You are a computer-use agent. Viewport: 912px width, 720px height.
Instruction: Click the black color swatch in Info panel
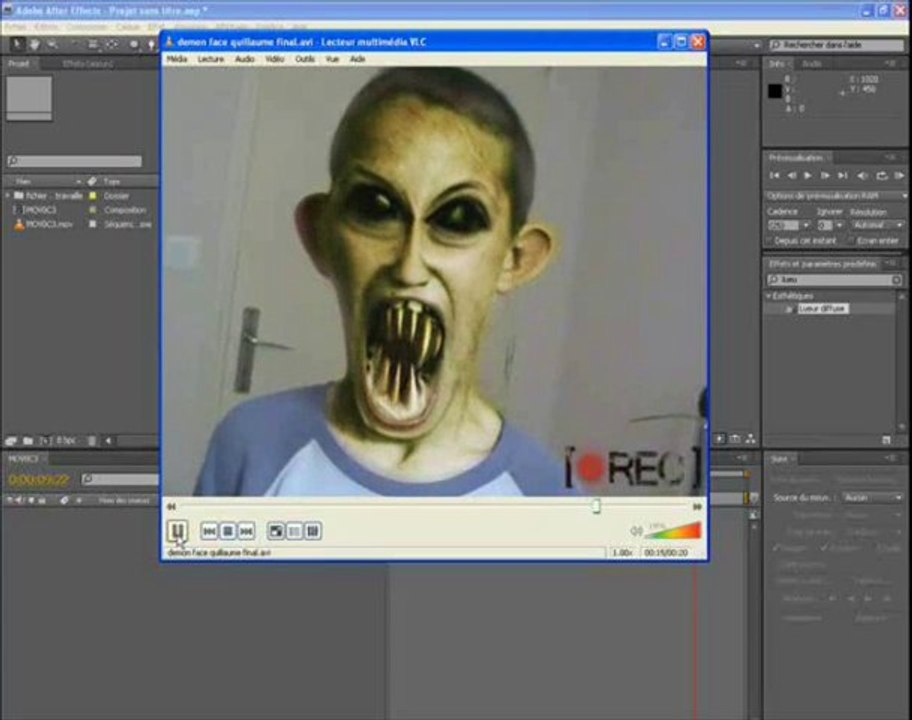click(774, 91)
